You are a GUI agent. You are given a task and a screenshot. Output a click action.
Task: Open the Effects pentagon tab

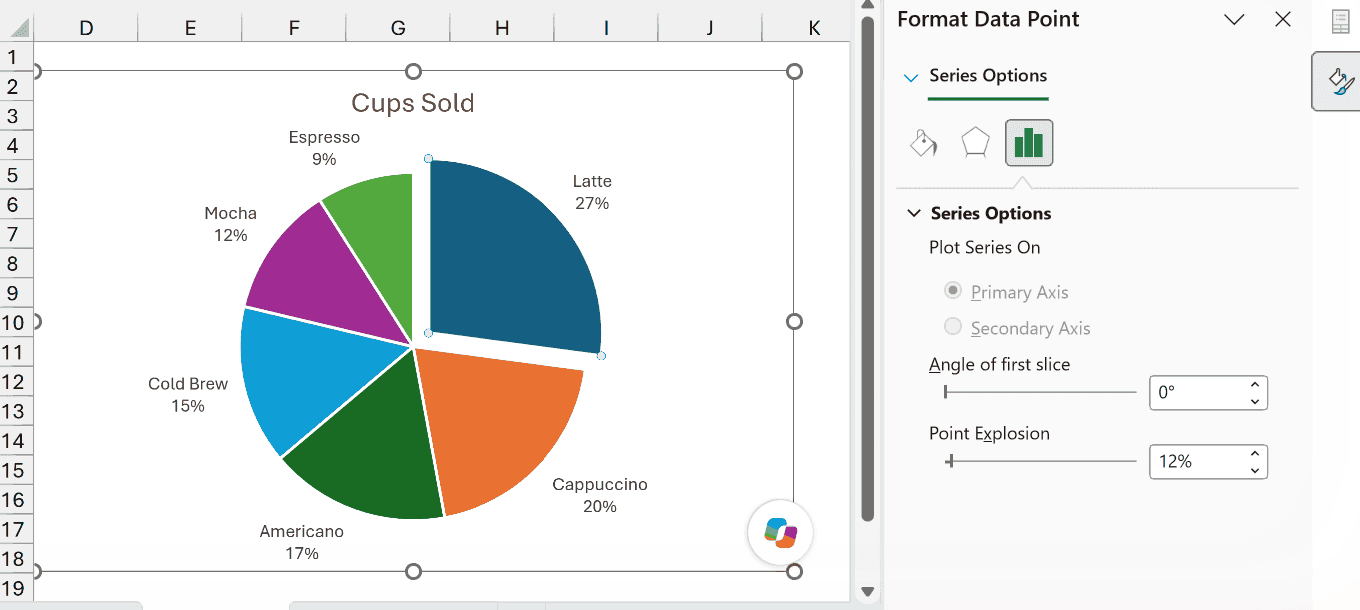(975, 143)
